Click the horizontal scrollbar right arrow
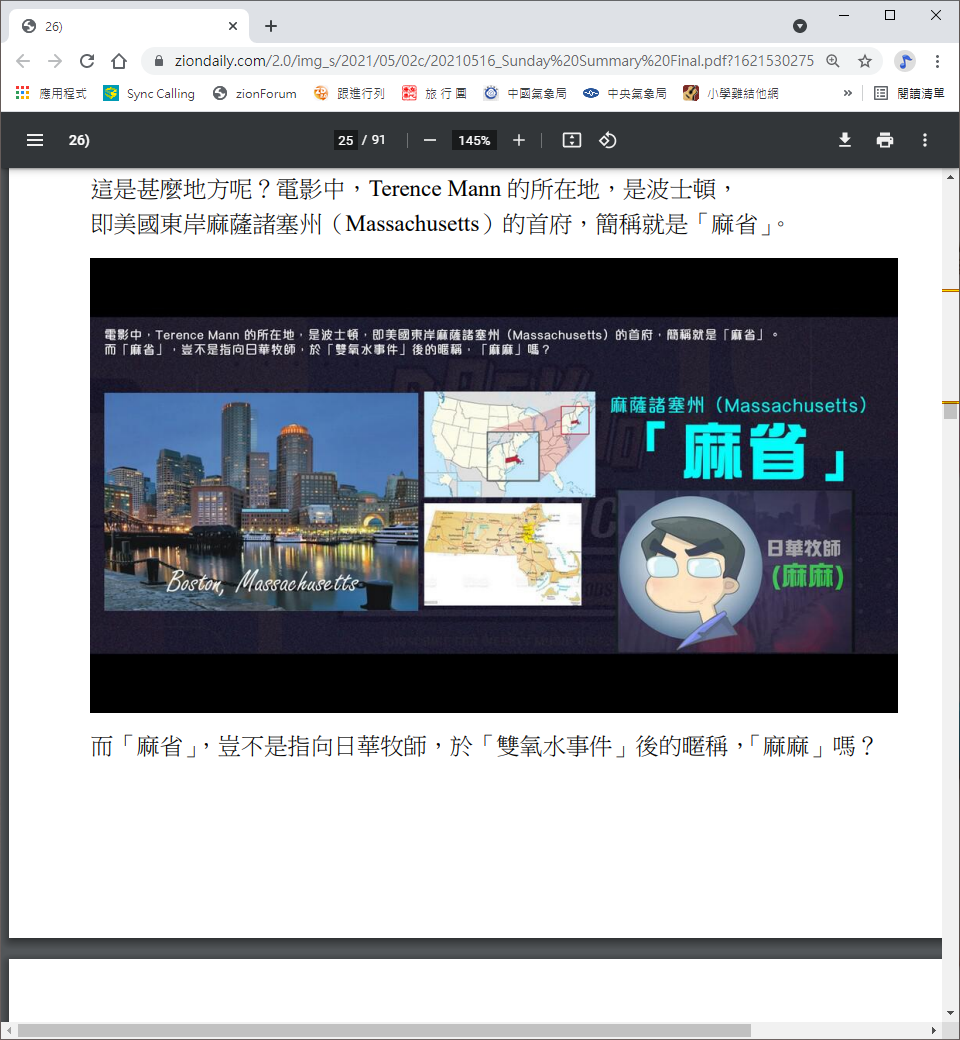 tap(934, 1031)
